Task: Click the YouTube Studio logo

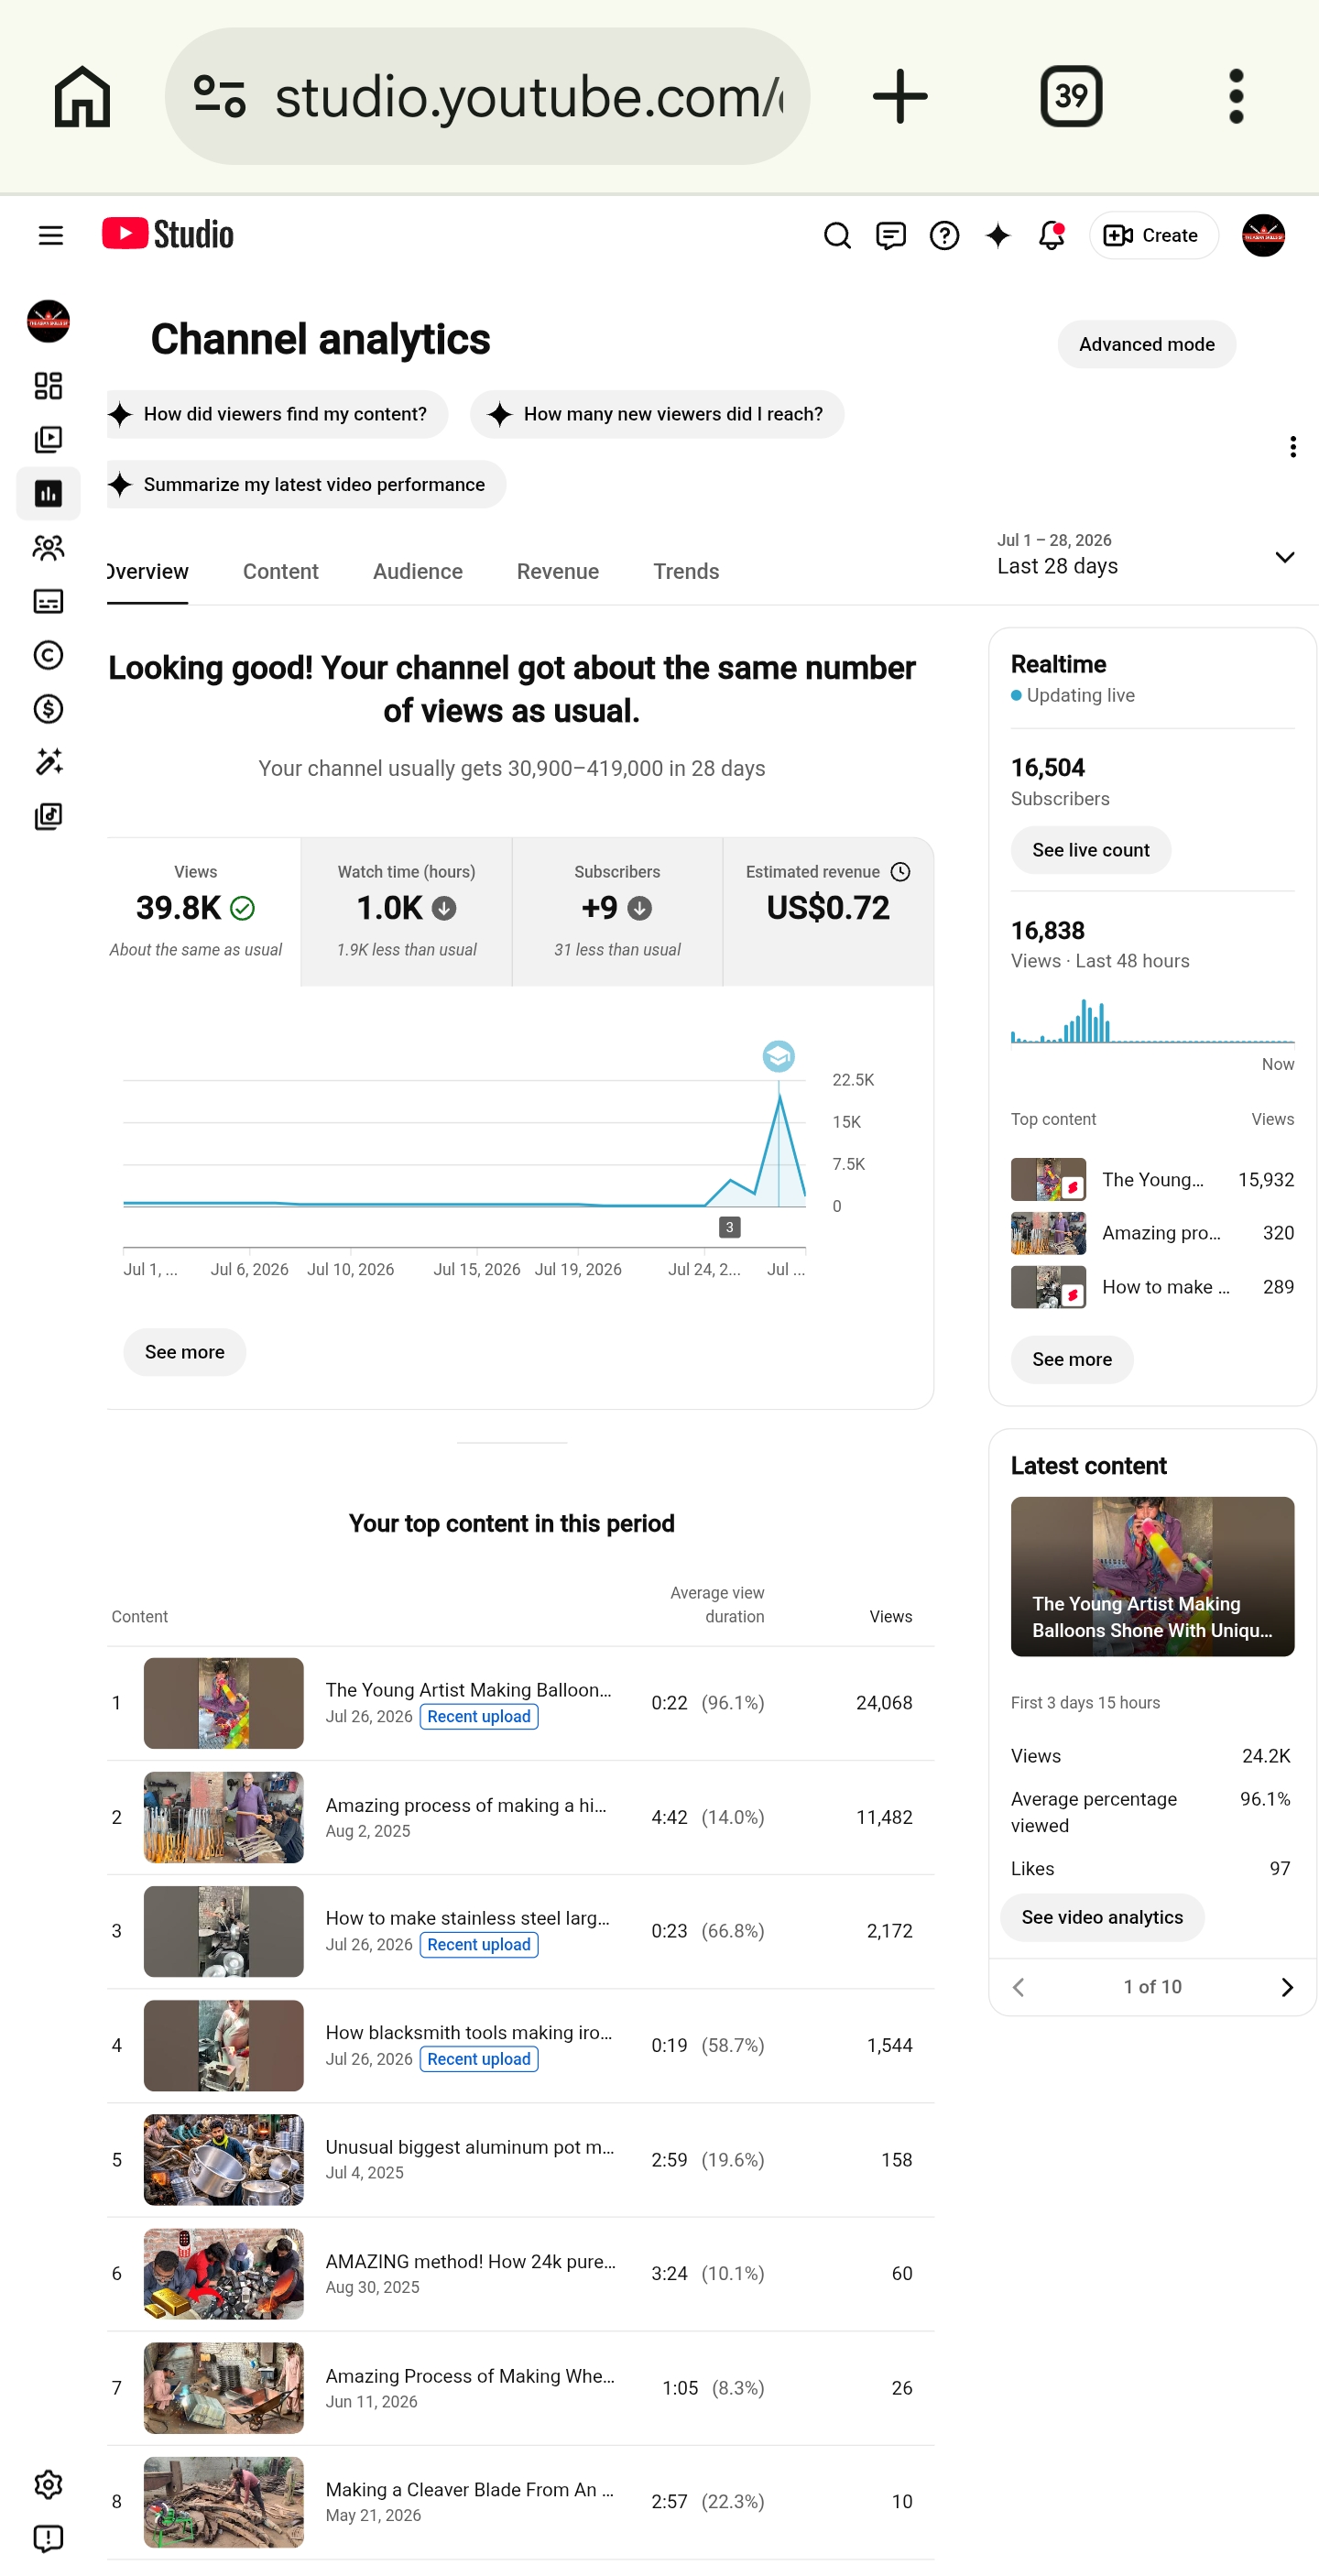Action: pyautogui.click(x=168, y=234)
